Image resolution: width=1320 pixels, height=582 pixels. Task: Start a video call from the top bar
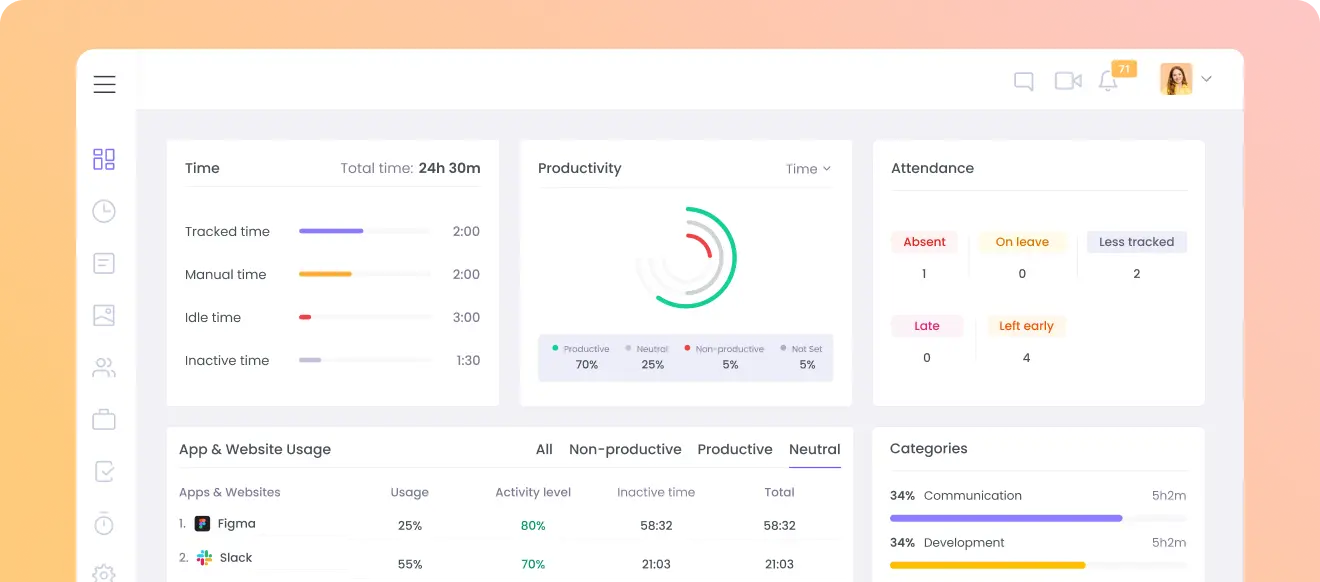point(1068,80)
